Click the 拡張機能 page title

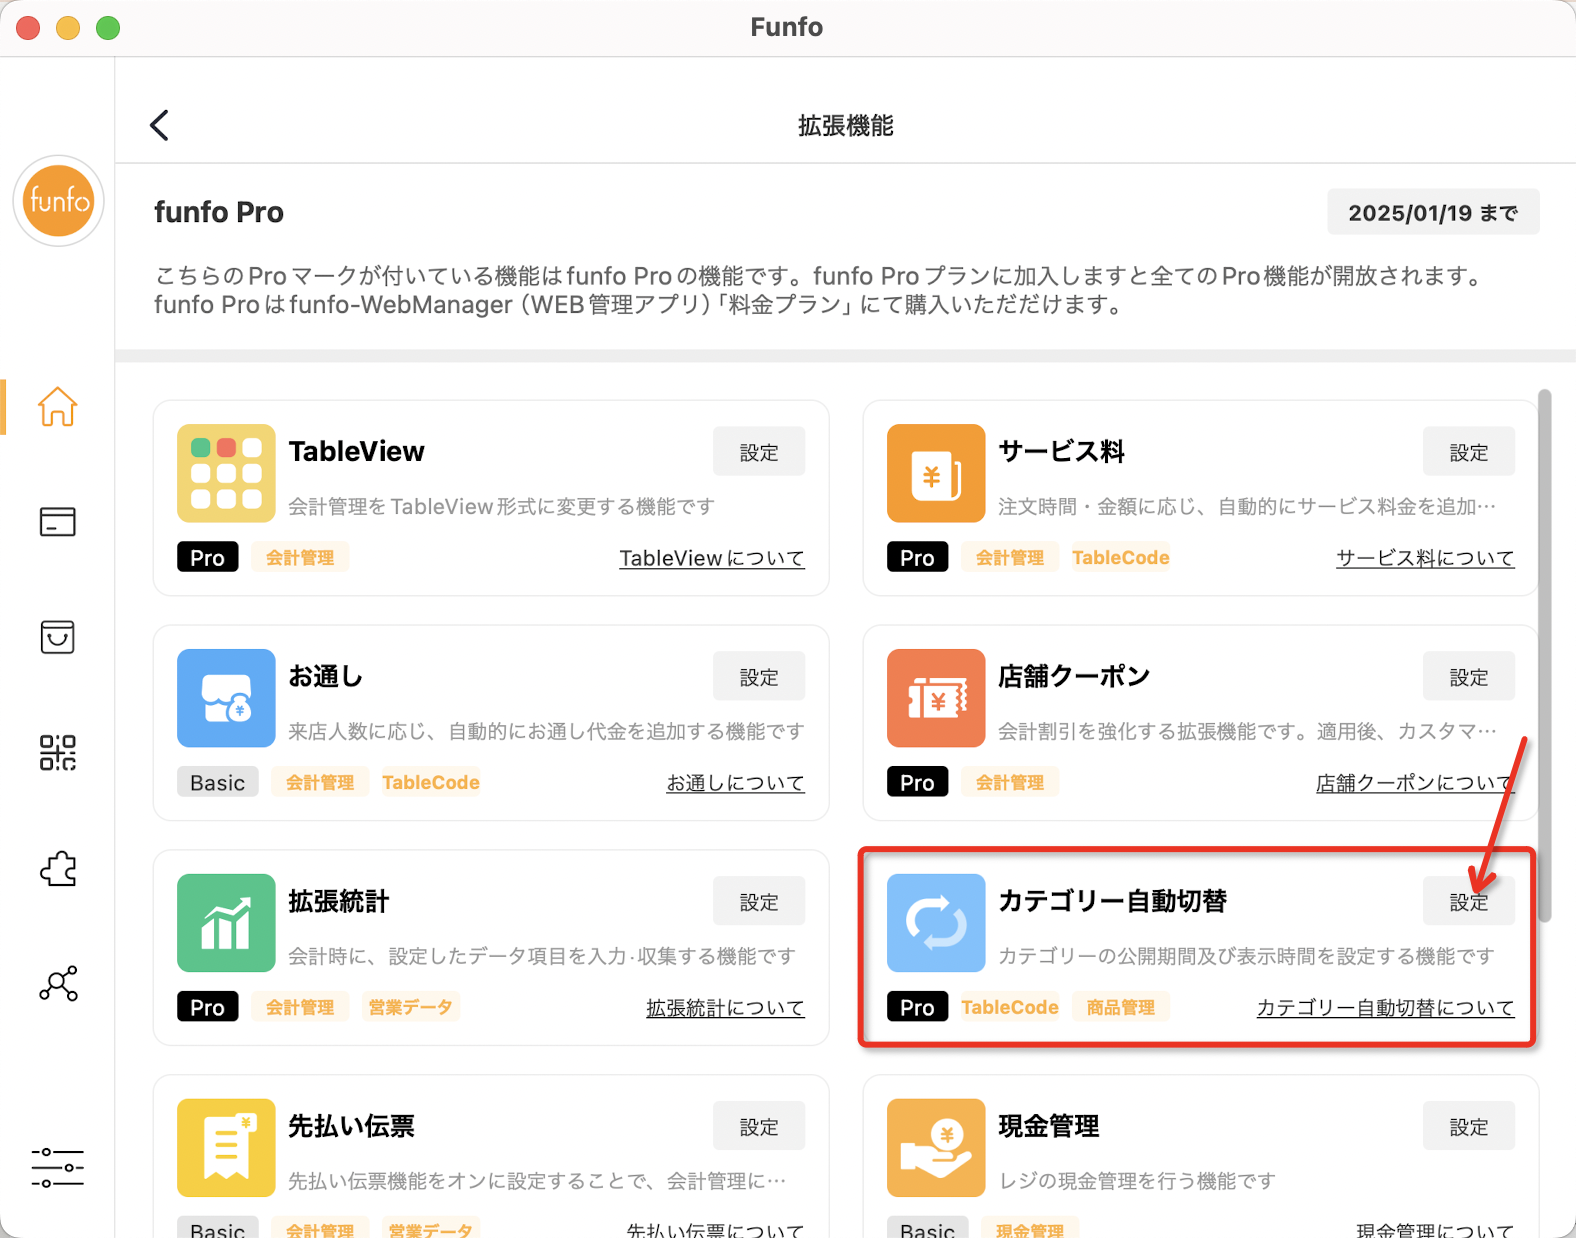pyautogui.click(x=846, y=125)
